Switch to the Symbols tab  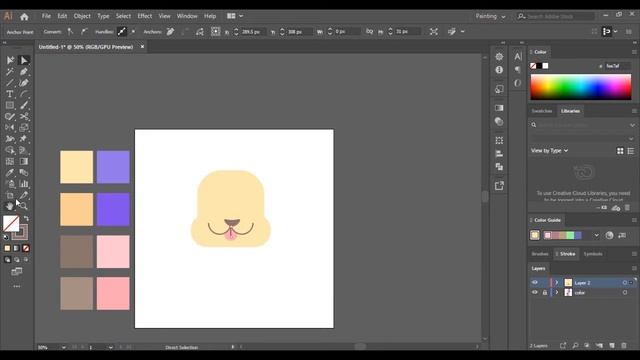point(593,254)
